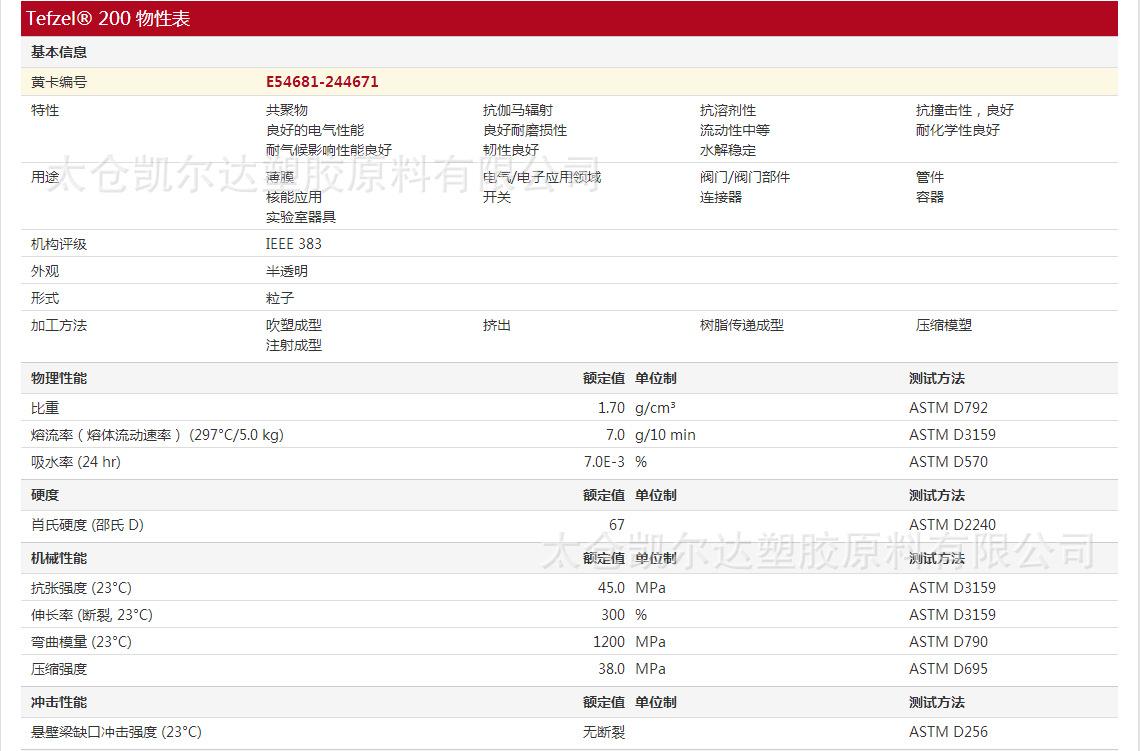Select the 基本信息 section header
This screenshot has width=1140, height=751.
[59, 52]
